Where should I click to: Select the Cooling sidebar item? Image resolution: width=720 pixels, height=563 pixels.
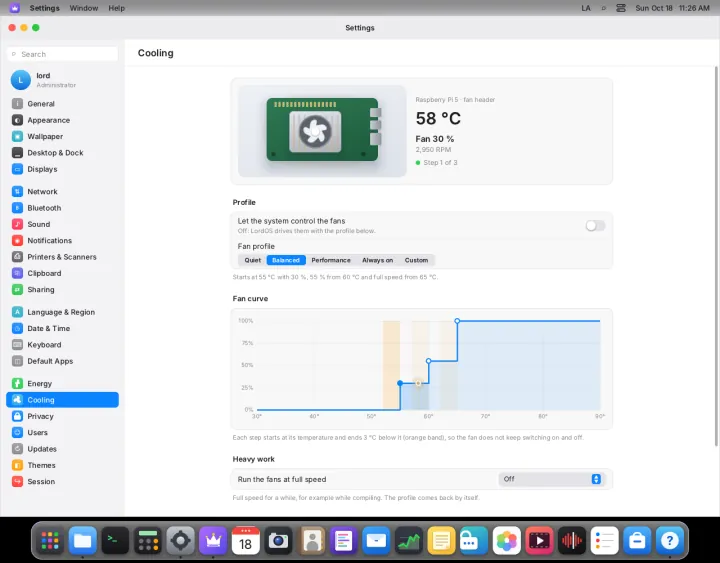62,400
